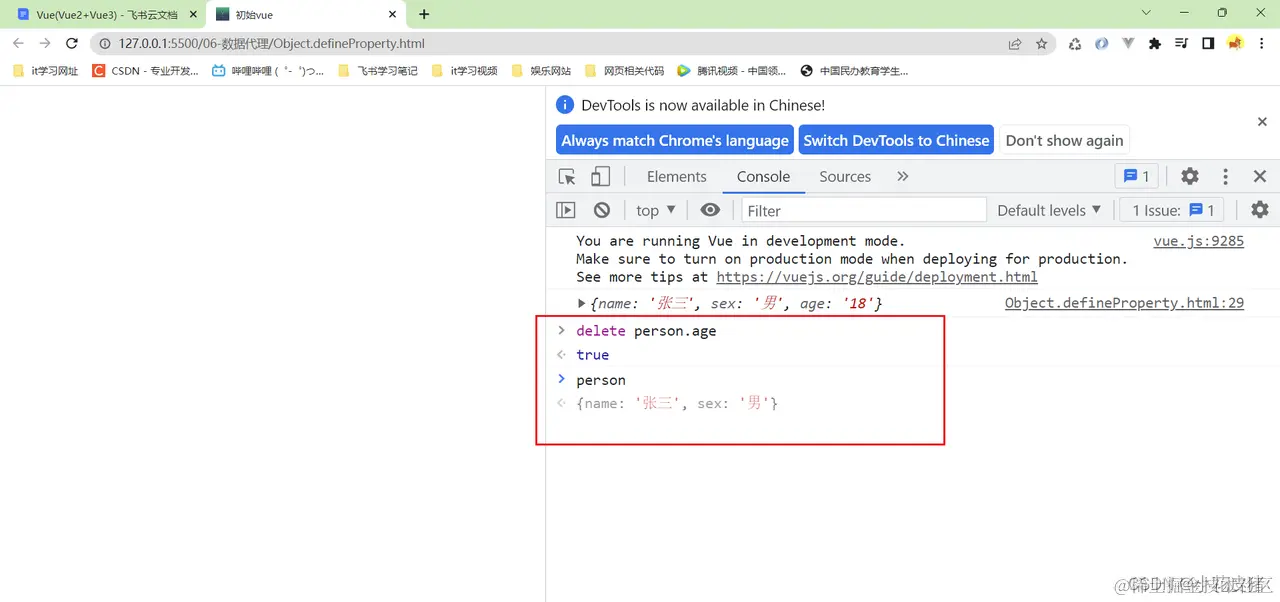The image size is (1280, 602).
Task: Open the Extensions puzzle menu
Action: tap(1155, 43)
